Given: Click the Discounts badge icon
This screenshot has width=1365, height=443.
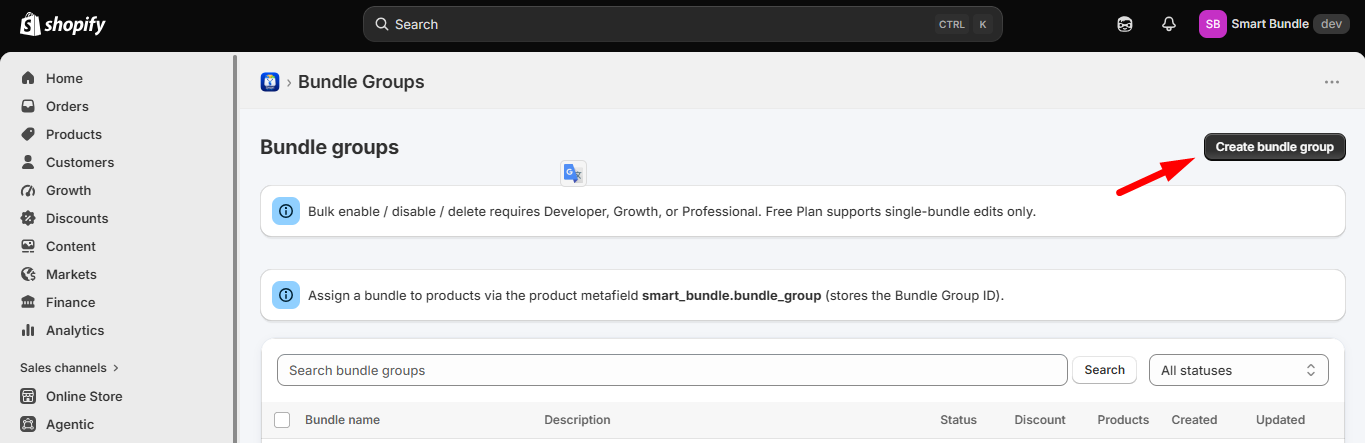Looking at the screenshot, I should (28, 218).
